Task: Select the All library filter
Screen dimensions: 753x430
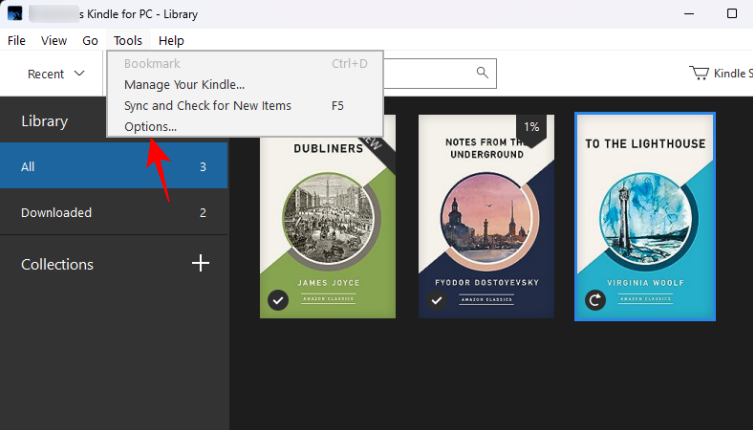Action: coord(113,166)
